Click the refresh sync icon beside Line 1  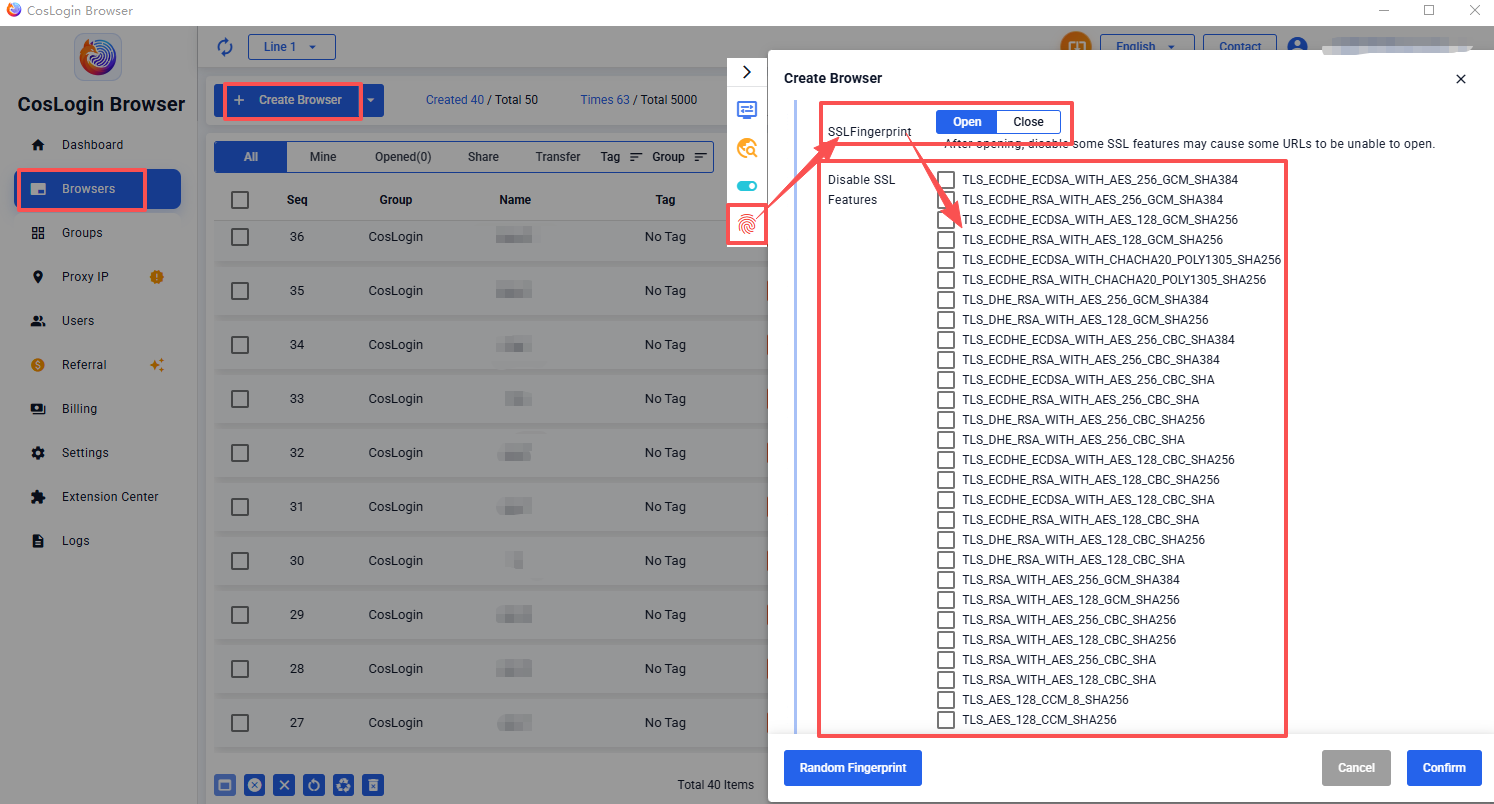coord(225,47)
